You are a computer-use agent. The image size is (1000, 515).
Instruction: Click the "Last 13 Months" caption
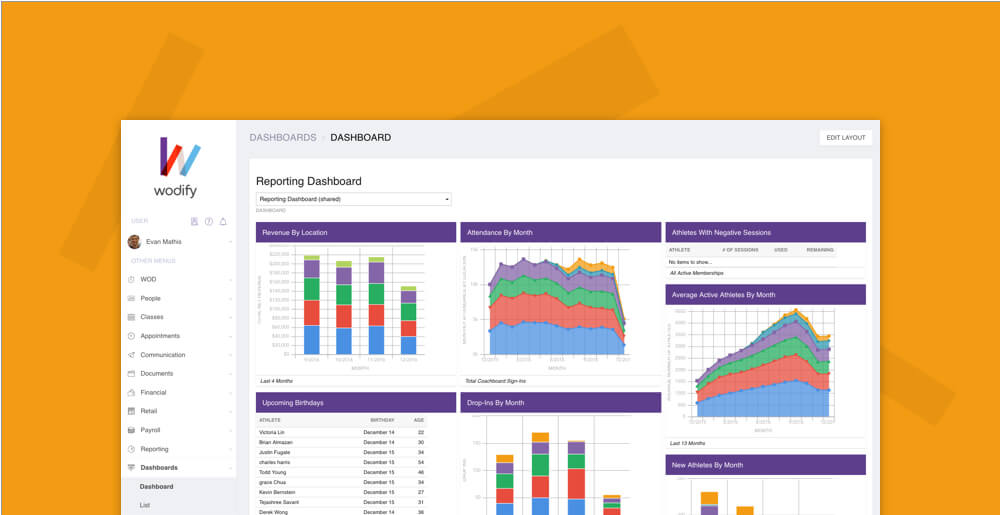pos(688,443)
